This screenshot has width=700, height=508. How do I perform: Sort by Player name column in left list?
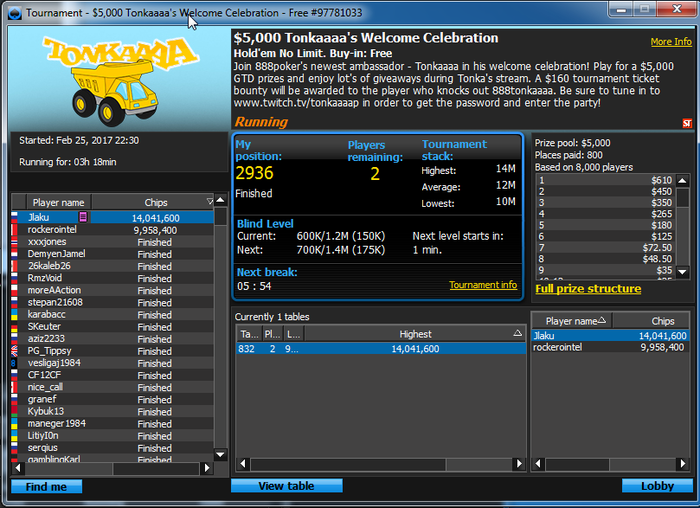tap(58, 202)
